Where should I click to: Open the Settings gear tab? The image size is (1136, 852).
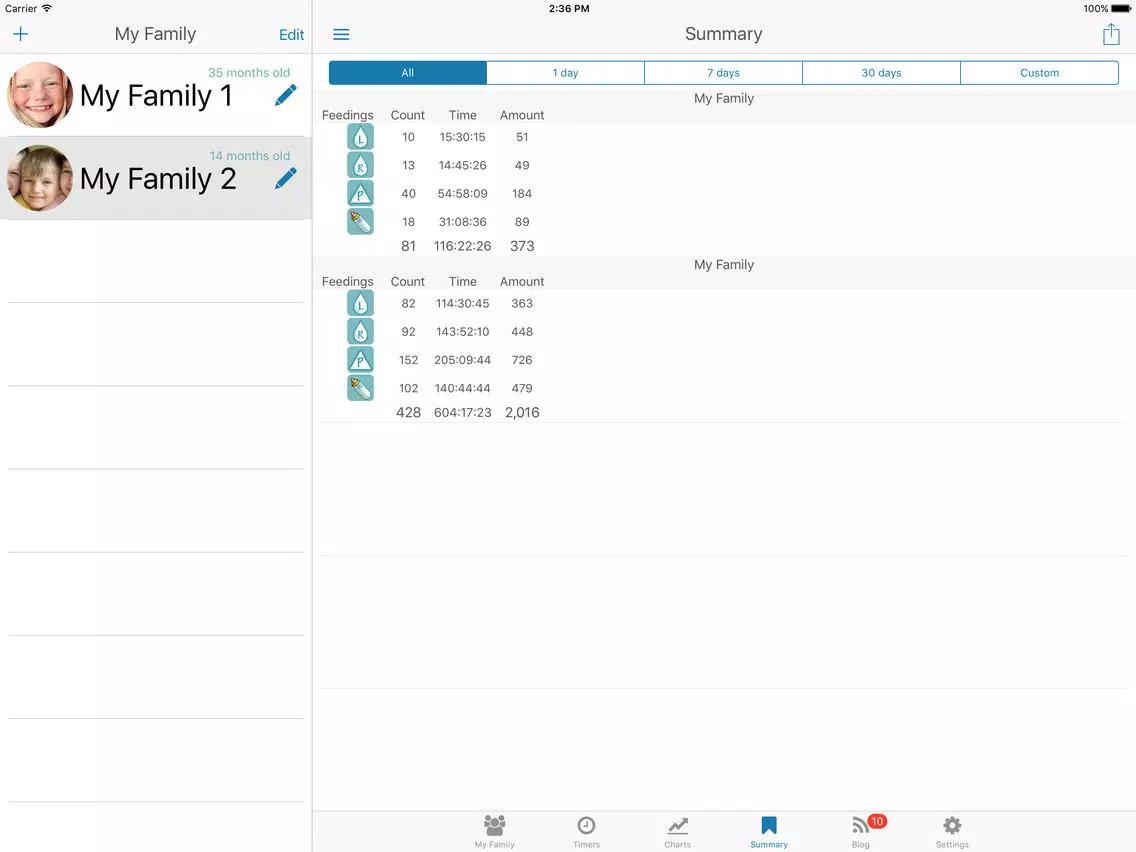(x=952, y=830)
